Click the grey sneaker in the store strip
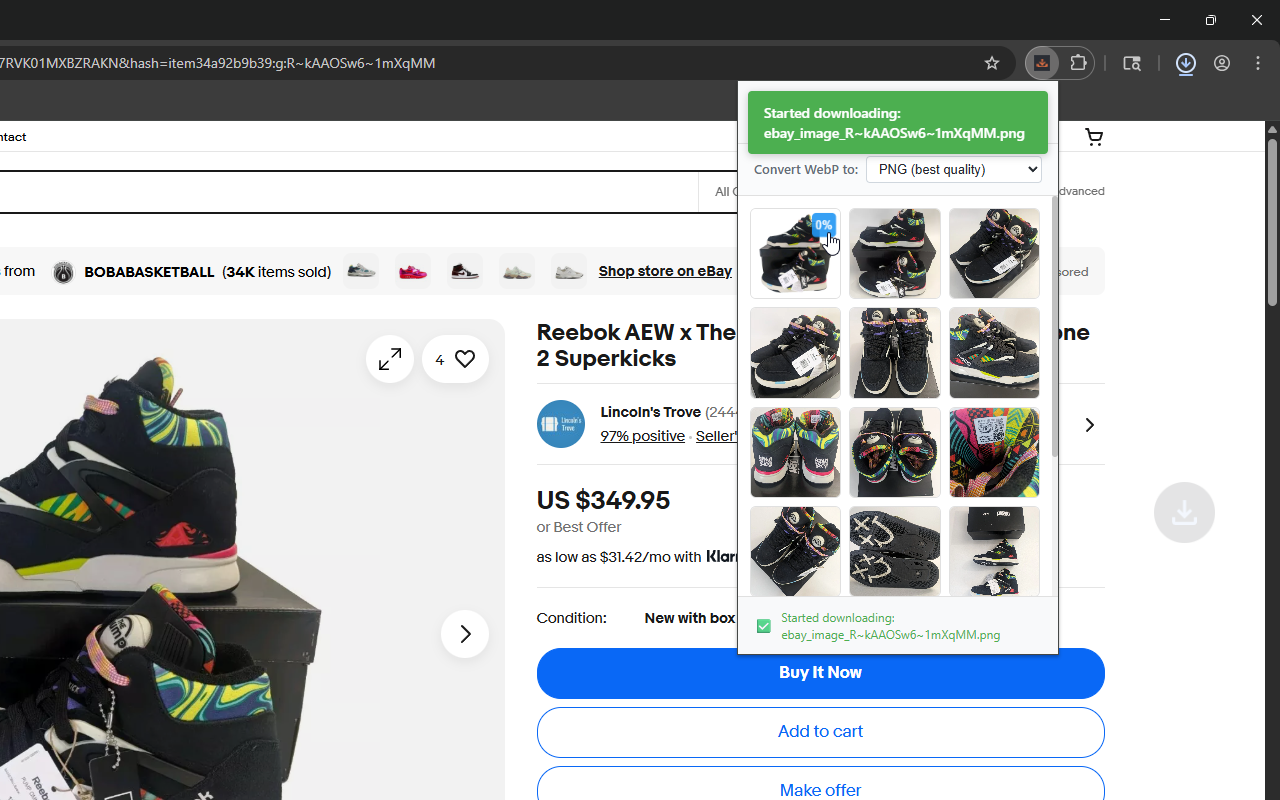1280x800 pixels. click(361, 271)
